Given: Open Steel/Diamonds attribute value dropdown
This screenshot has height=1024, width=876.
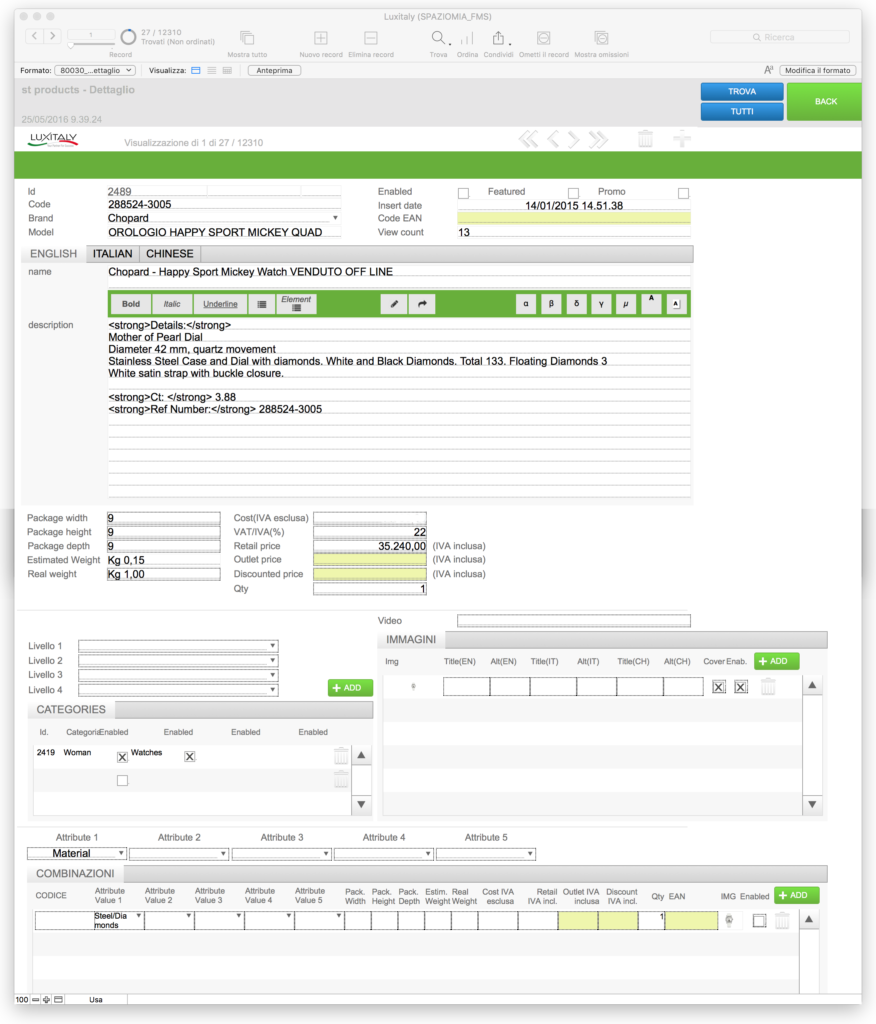Looking at the screenshot, I should [118, 920].
